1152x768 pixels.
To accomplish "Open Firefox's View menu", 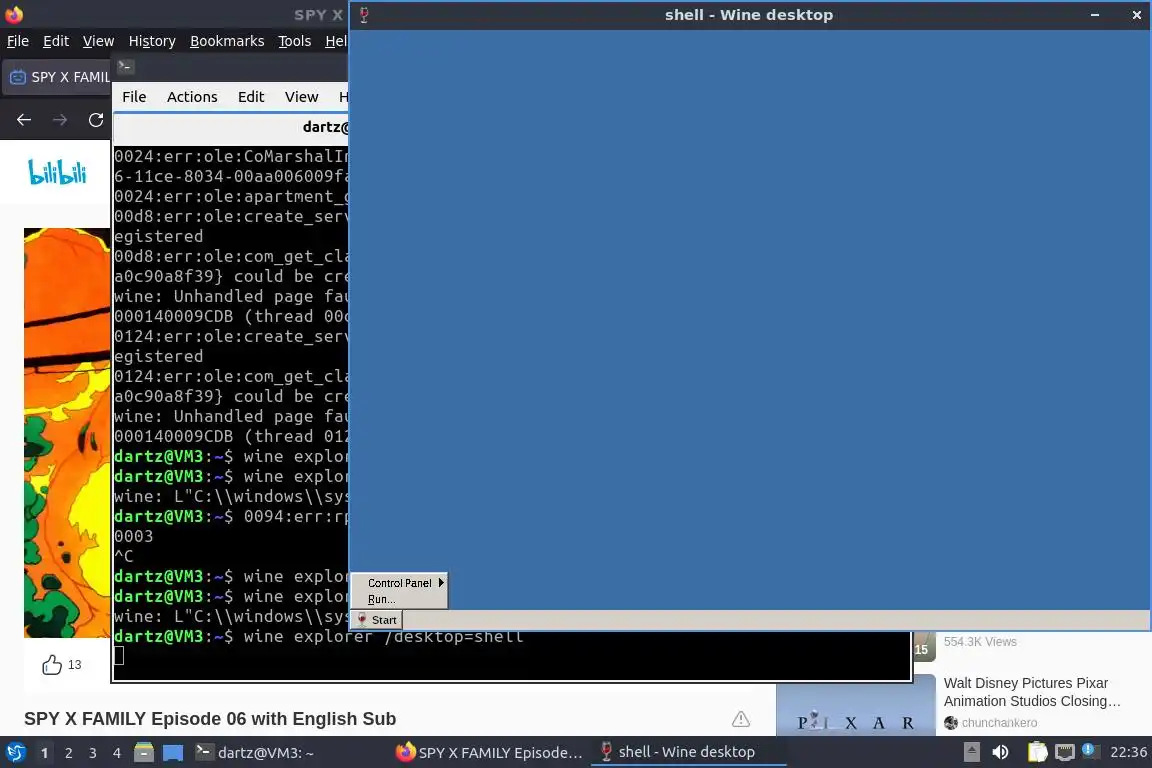I will click(98, 41).
